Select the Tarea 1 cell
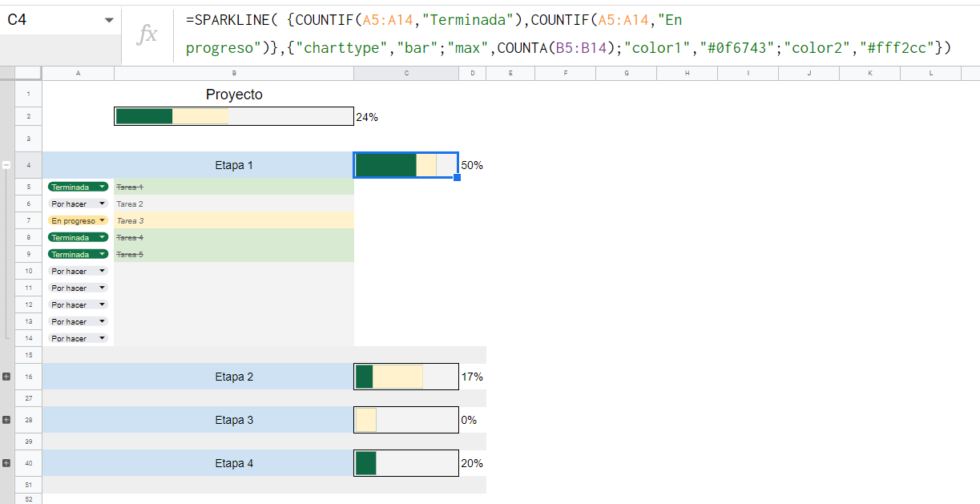The height and width of the screenshot is (504, 980). (x=234, y=187)
